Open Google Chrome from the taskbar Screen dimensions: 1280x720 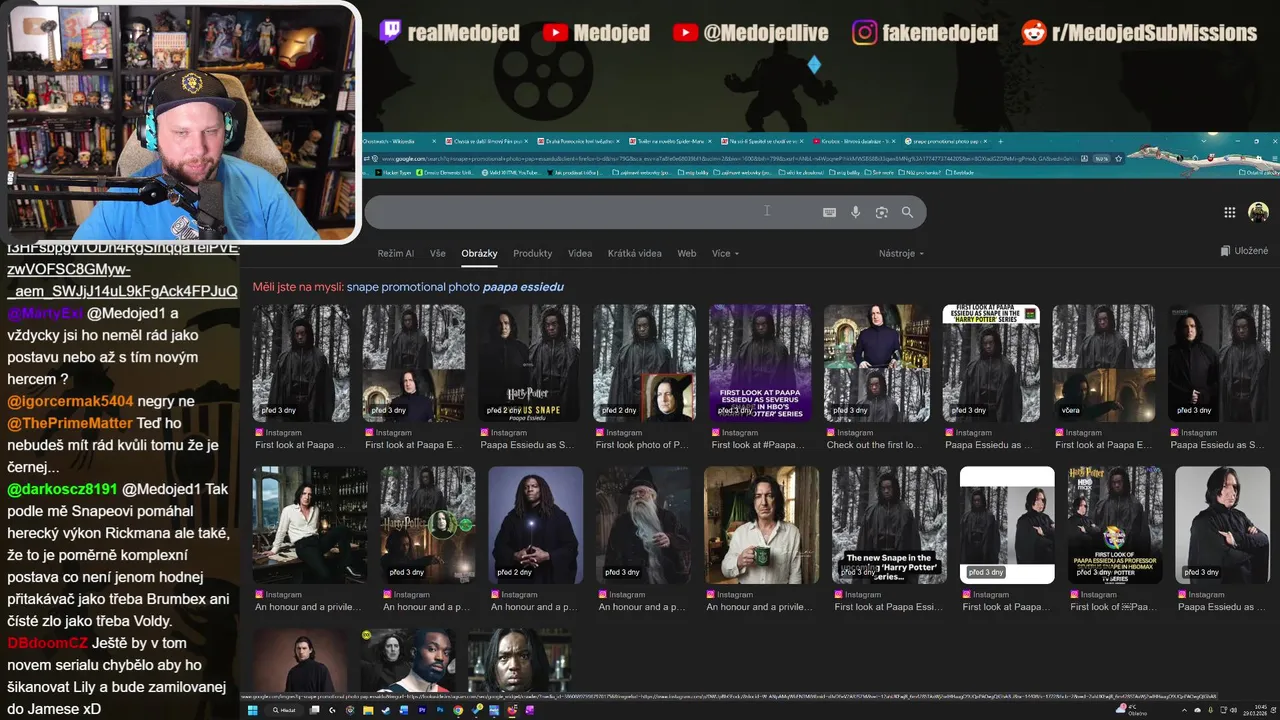point(458,710)
